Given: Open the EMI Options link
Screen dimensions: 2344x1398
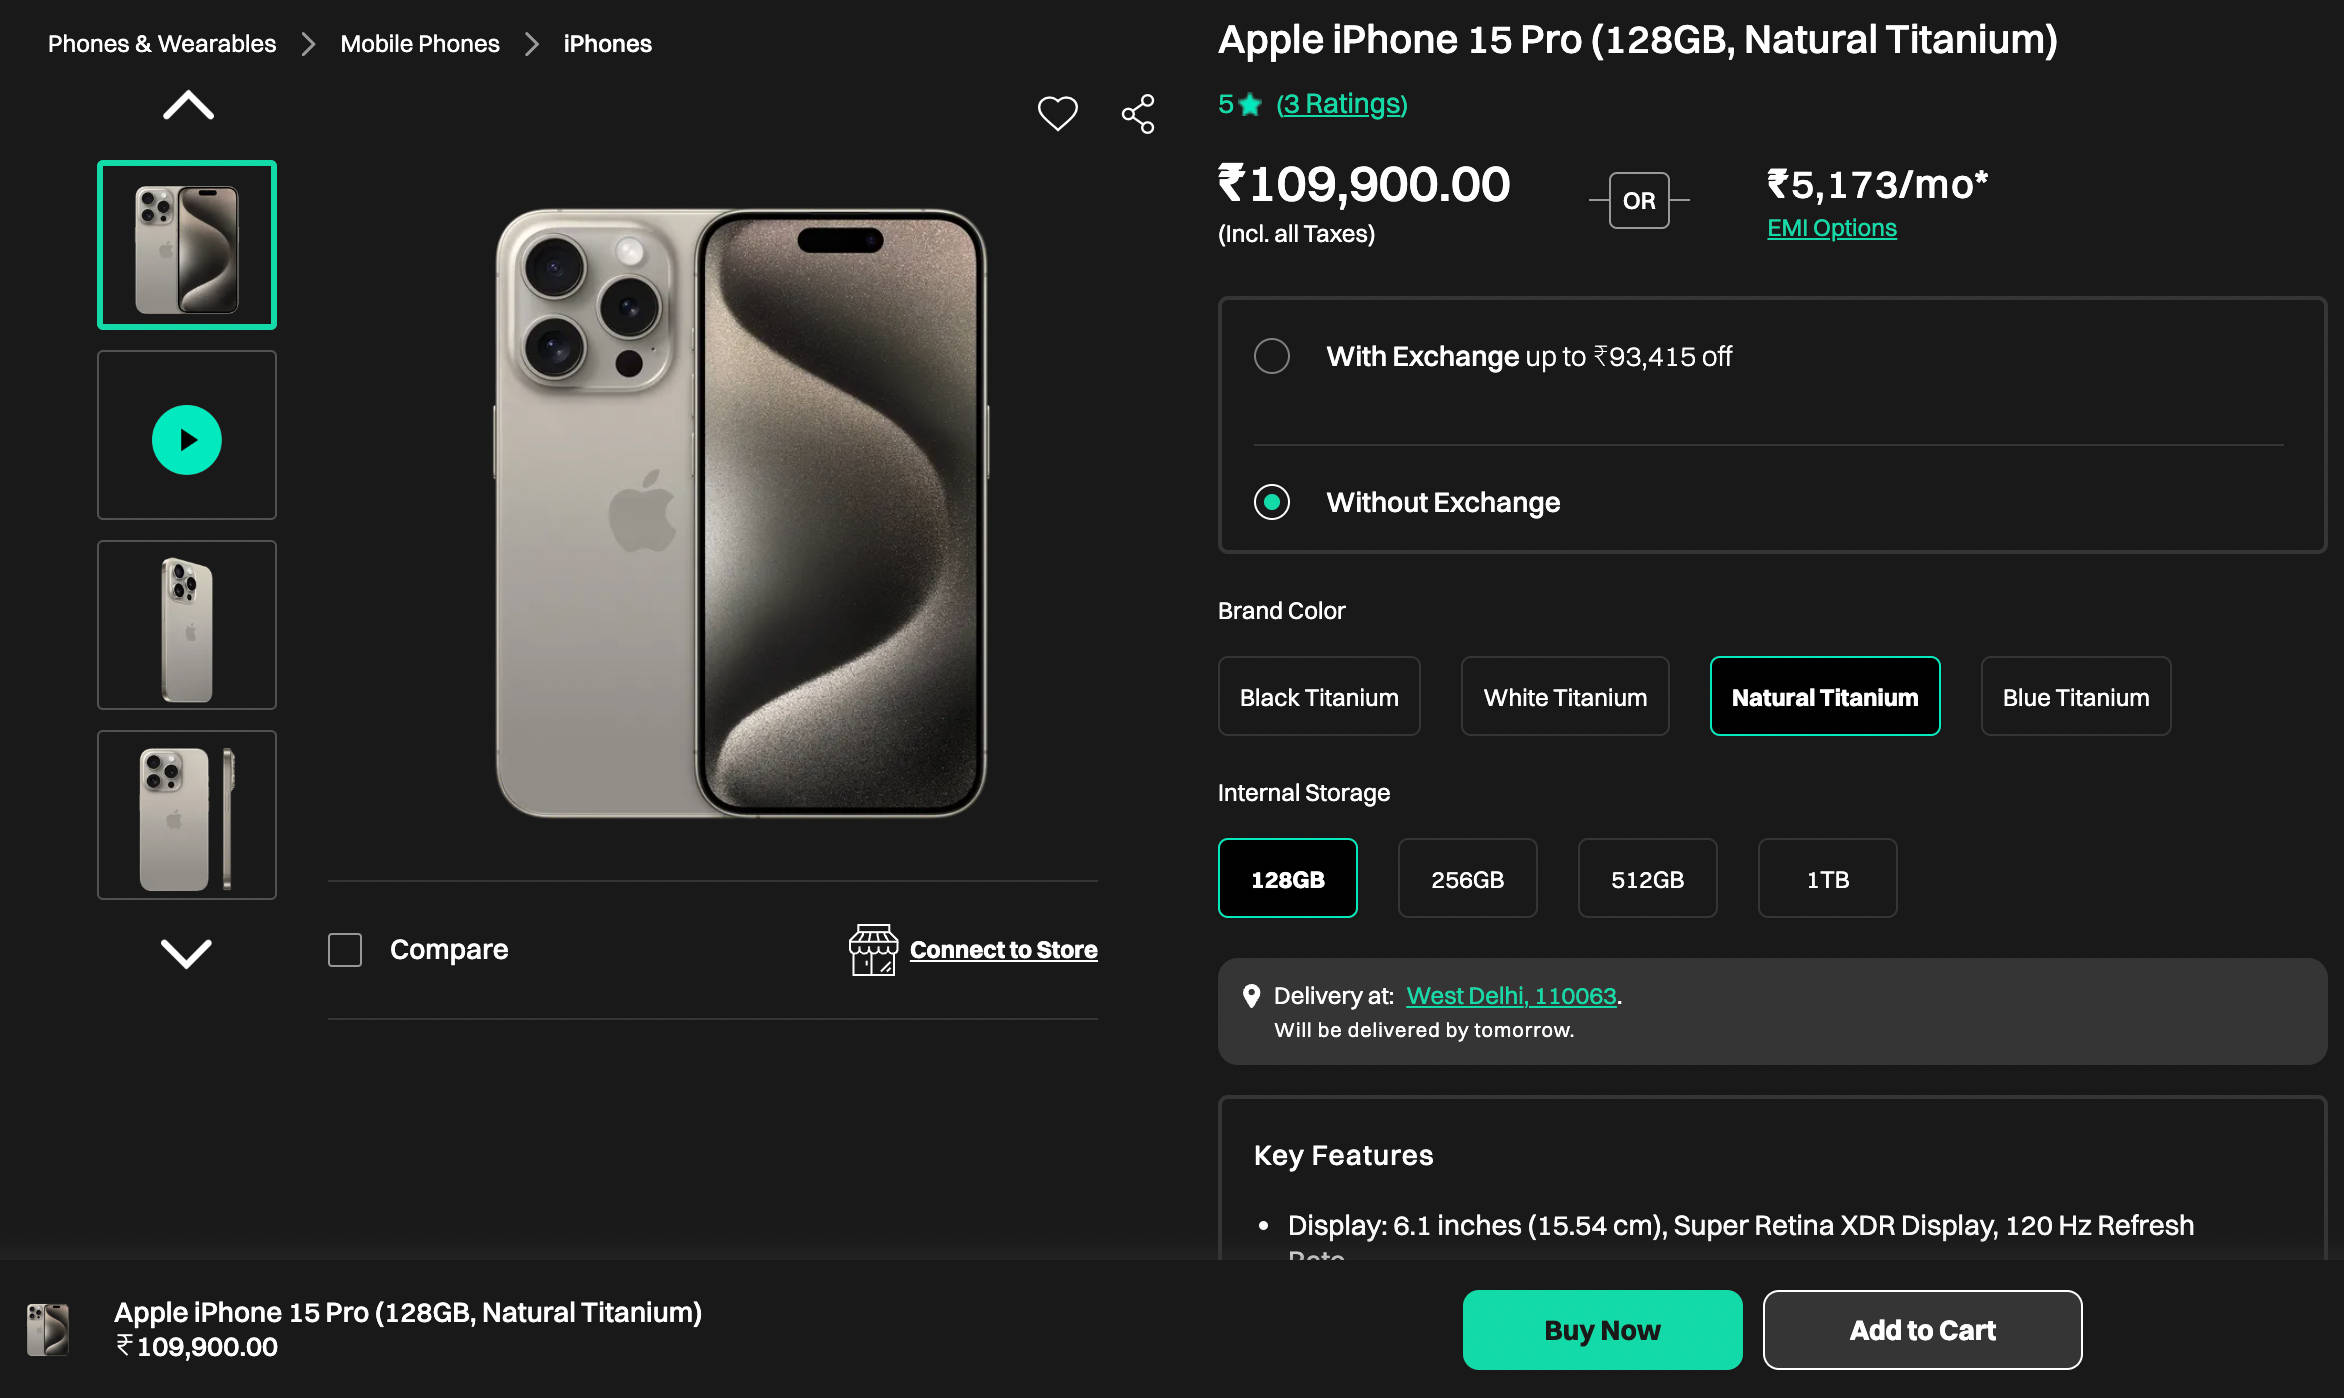Looking at the screenshot, I should point(1831,228).
